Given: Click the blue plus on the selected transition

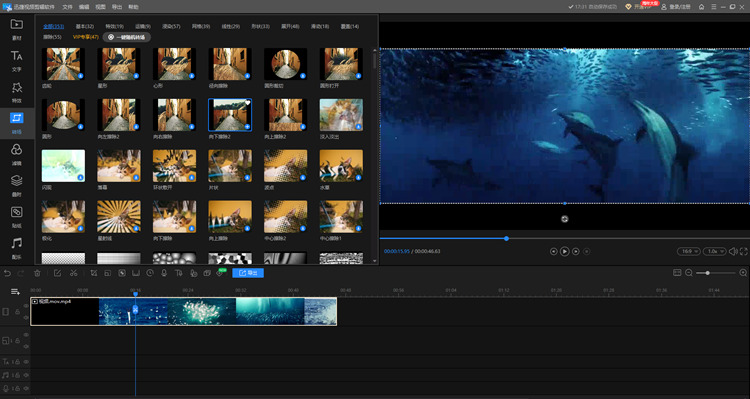Looking at the screenshot, I should tap(247, 127).
